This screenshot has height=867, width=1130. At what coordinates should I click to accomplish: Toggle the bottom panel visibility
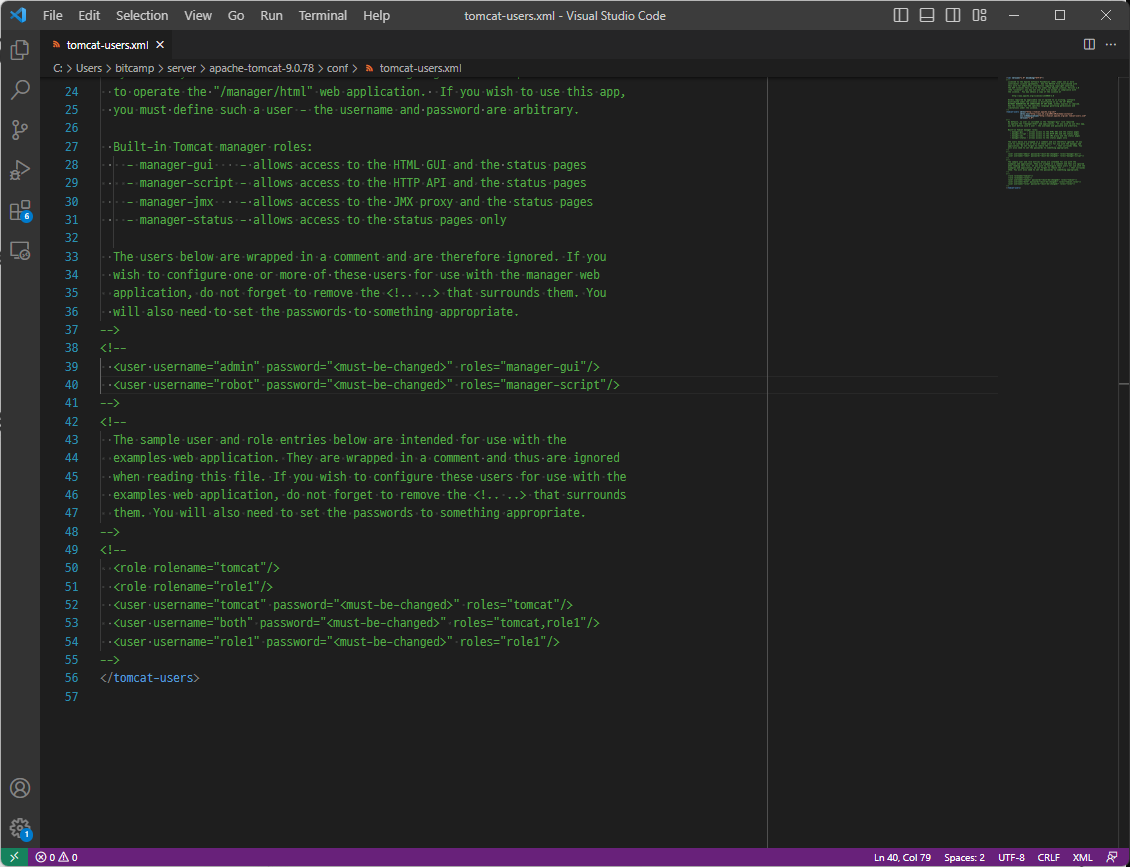(927, 15)
